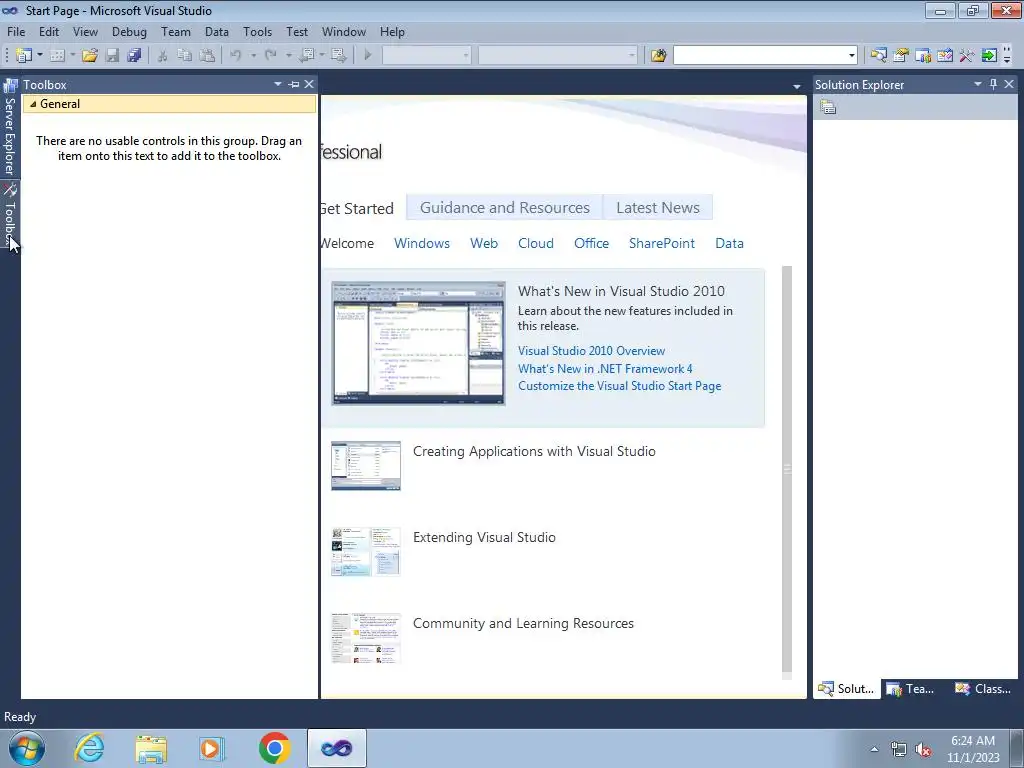1024x768 pixels.
Task: Click the muted volume tray icon
Action: [x=923, y=750]
